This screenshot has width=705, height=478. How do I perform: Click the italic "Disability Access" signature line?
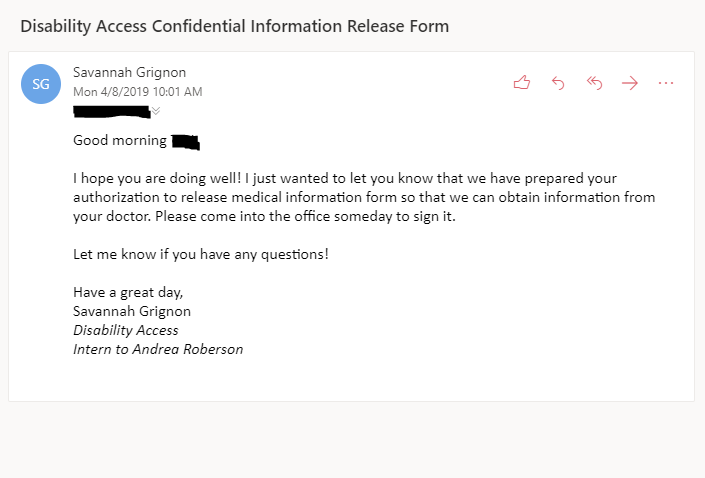coord(126,330)
